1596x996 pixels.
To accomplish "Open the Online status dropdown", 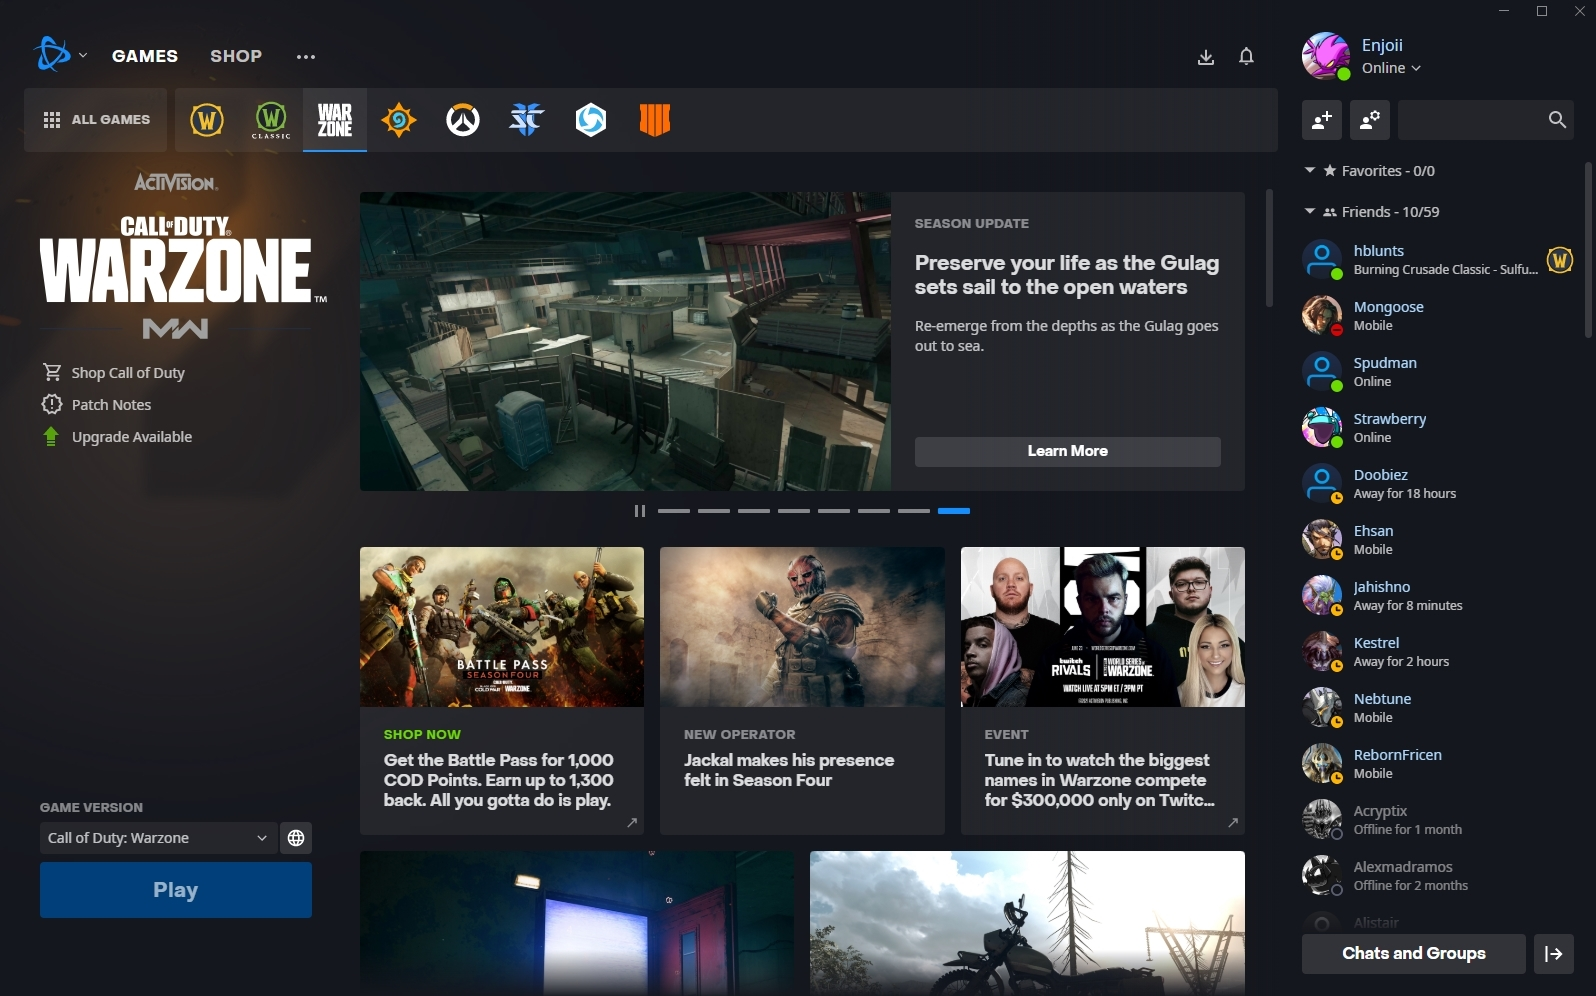I will 1391,68.
